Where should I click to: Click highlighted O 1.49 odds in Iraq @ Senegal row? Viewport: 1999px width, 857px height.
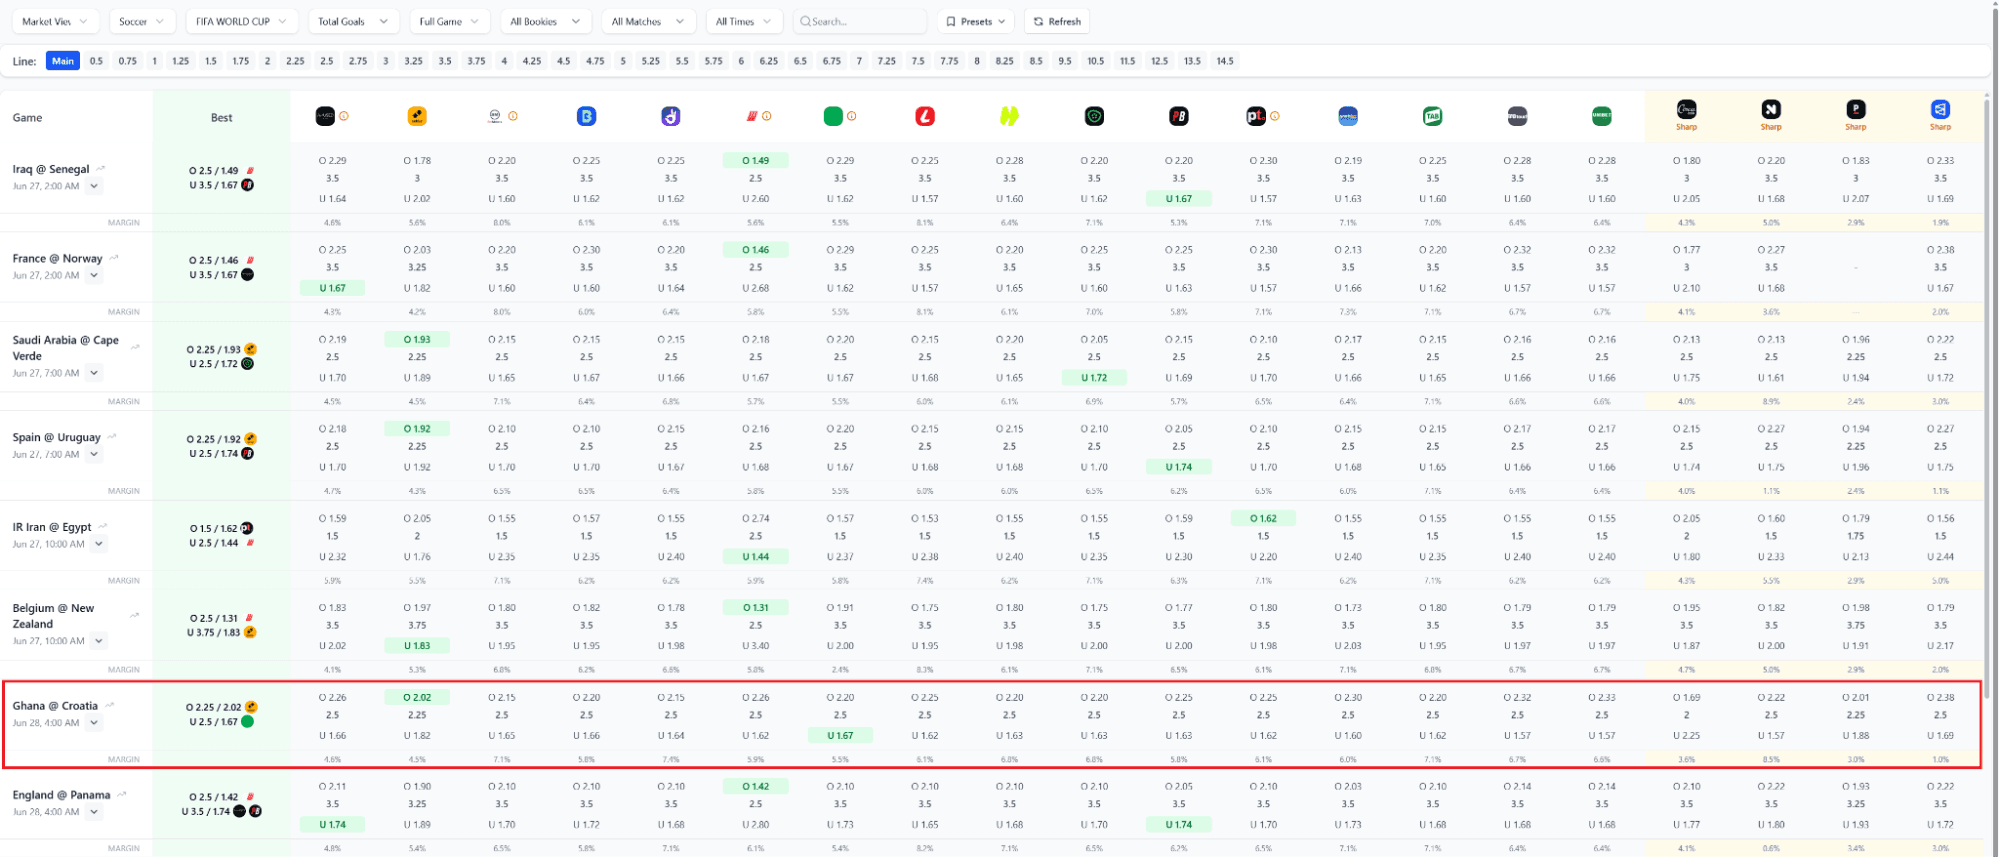[756, 160]
